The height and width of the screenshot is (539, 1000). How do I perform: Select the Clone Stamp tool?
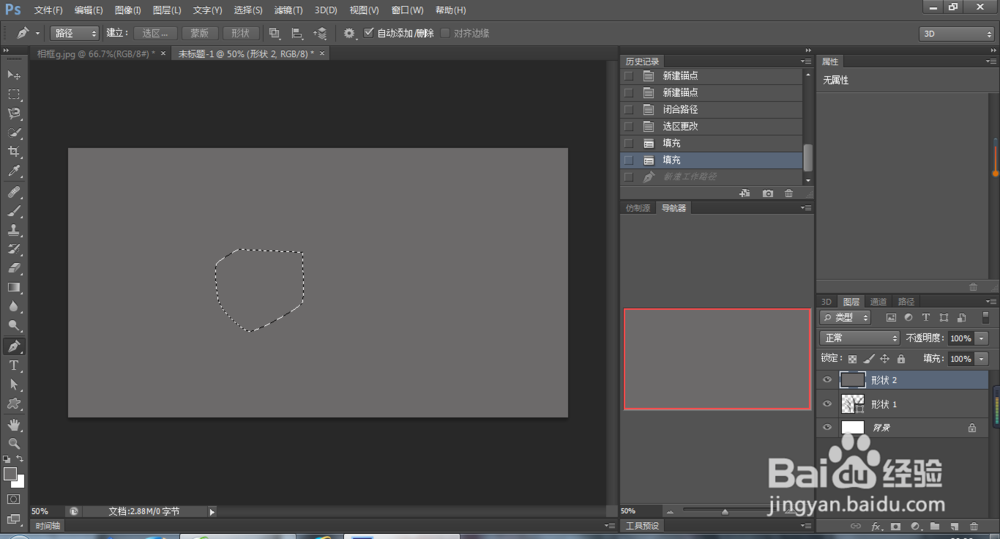pos(13,230)
